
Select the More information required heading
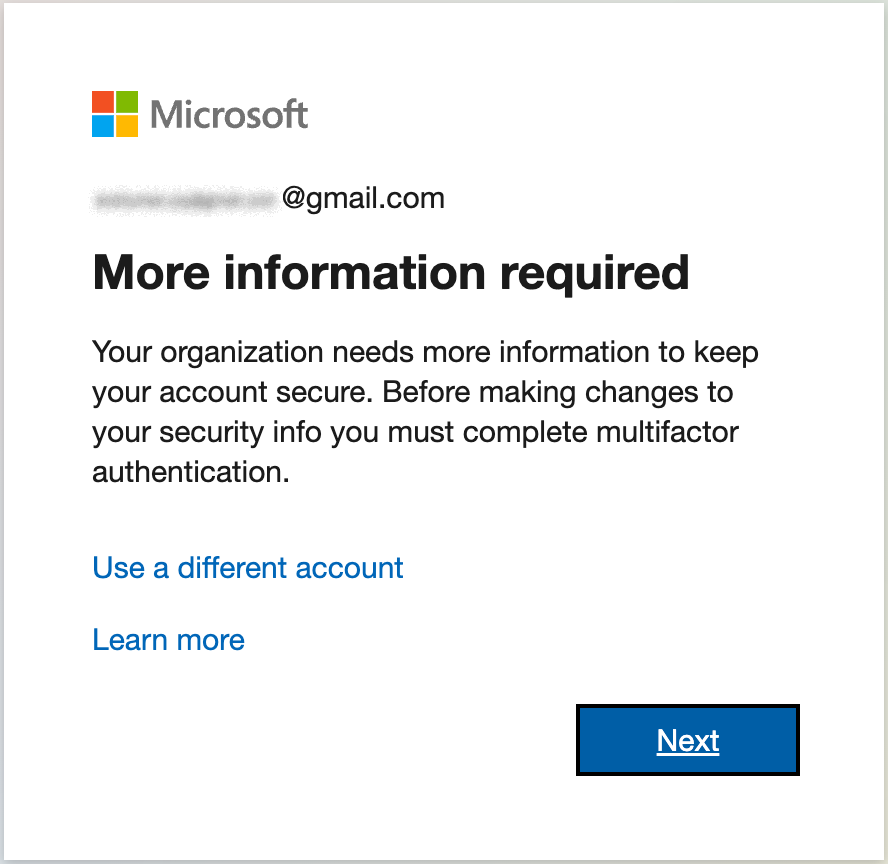(x=390, y=272)
